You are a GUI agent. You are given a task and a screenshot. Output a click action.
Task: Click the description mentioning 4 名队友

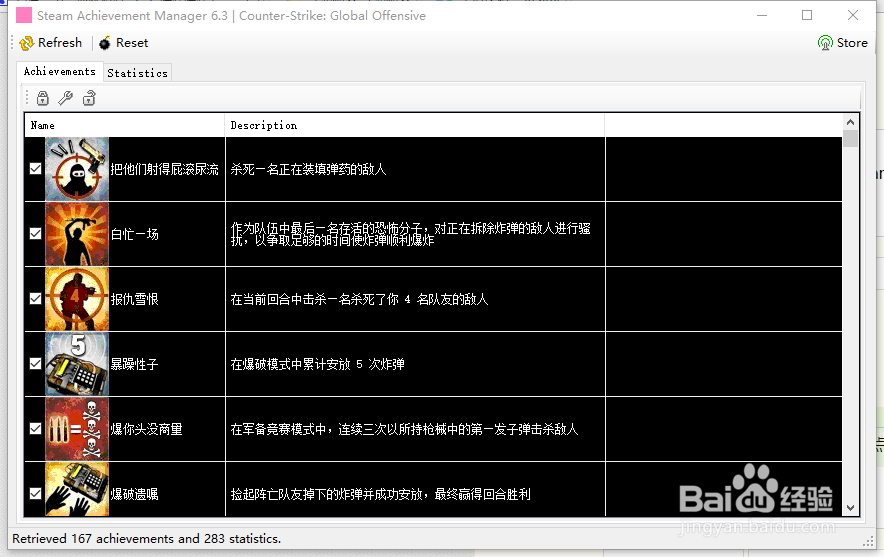[x=359, y=299]
